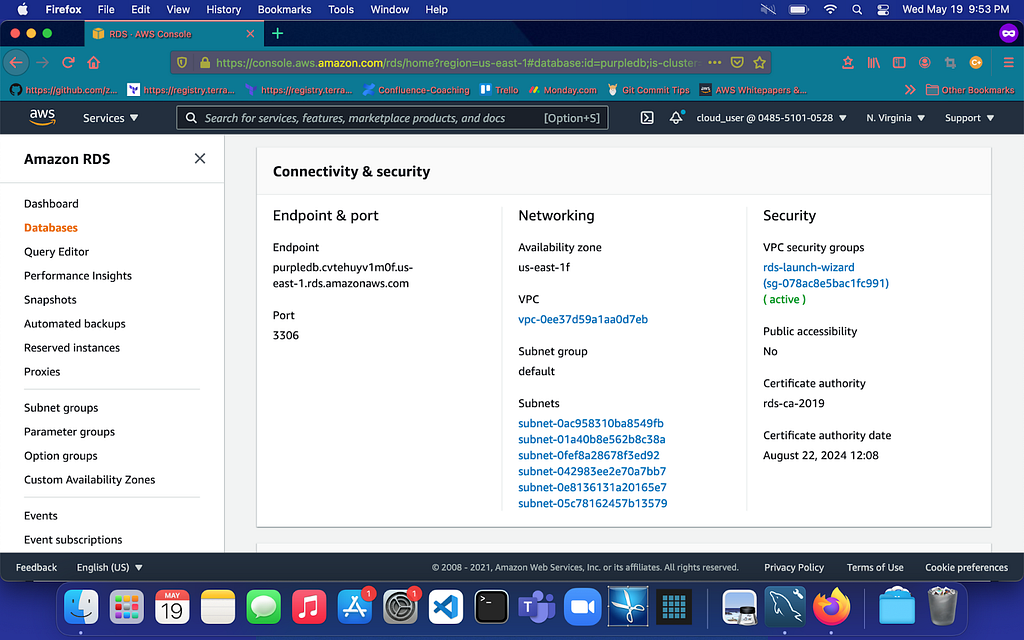Viewport: 1024px width, 640px height.
Task: Open the Monday.com bookmark
Action: [x=563, y=90]
